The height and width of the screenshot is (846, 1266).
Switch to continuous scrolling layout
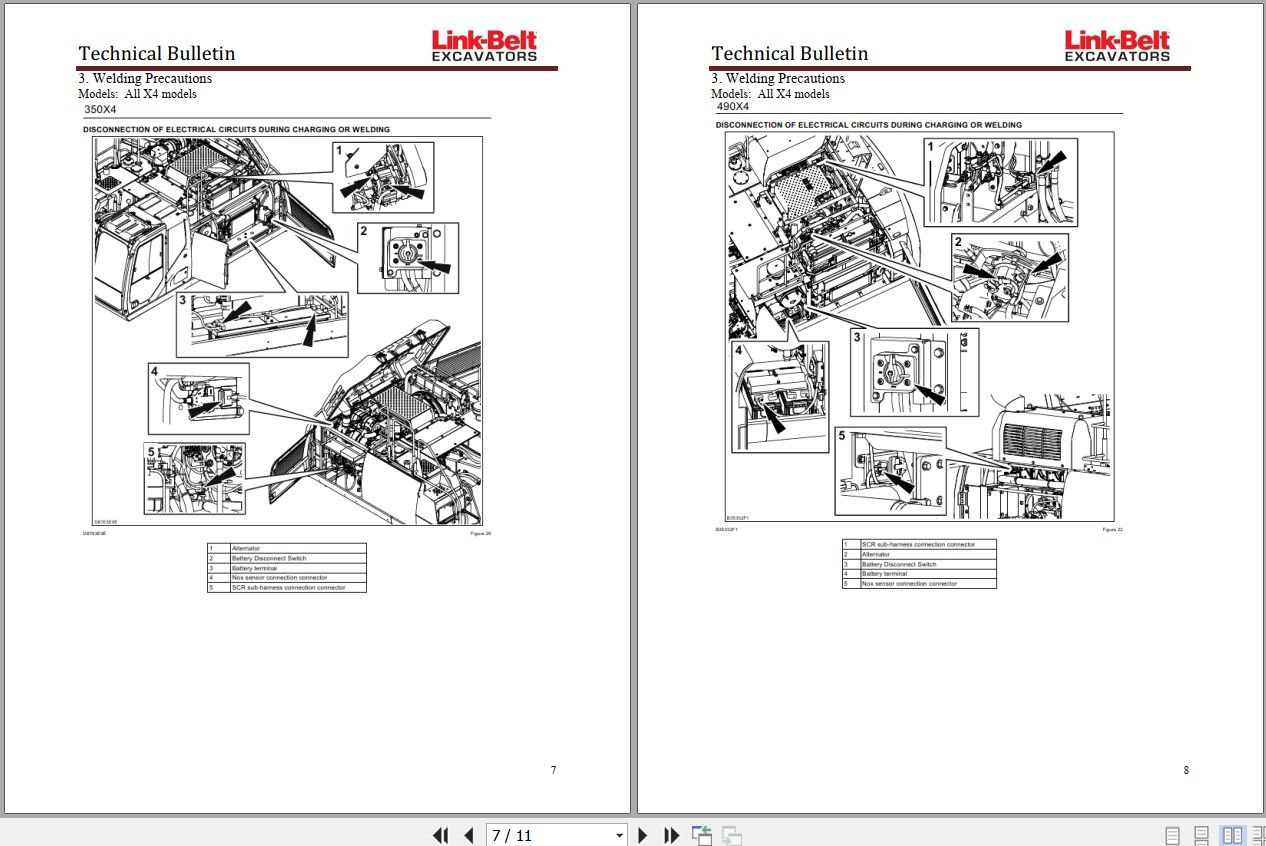[x=1201, y=835]
